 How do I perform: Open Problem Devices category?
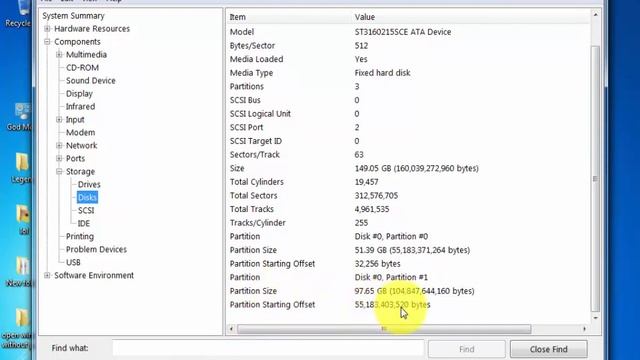(96, 249)
